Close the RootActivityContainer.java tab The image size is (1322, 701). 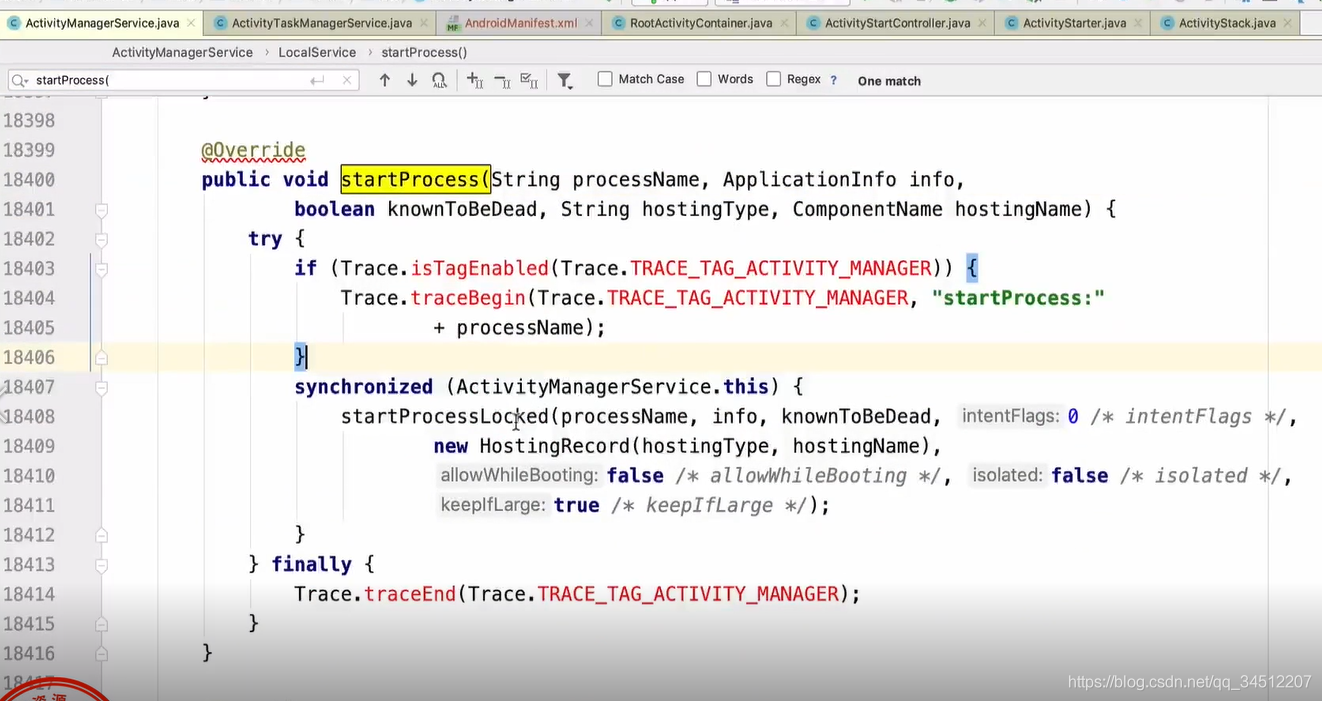(783, 23)
